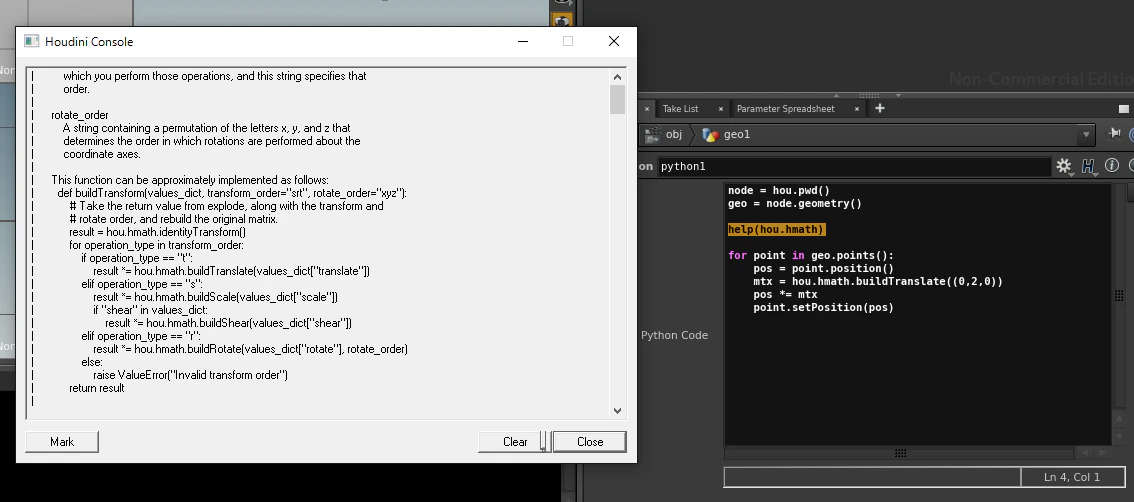Click the Close button below the console text
1134x502 pixels.
tap(589, 441)
